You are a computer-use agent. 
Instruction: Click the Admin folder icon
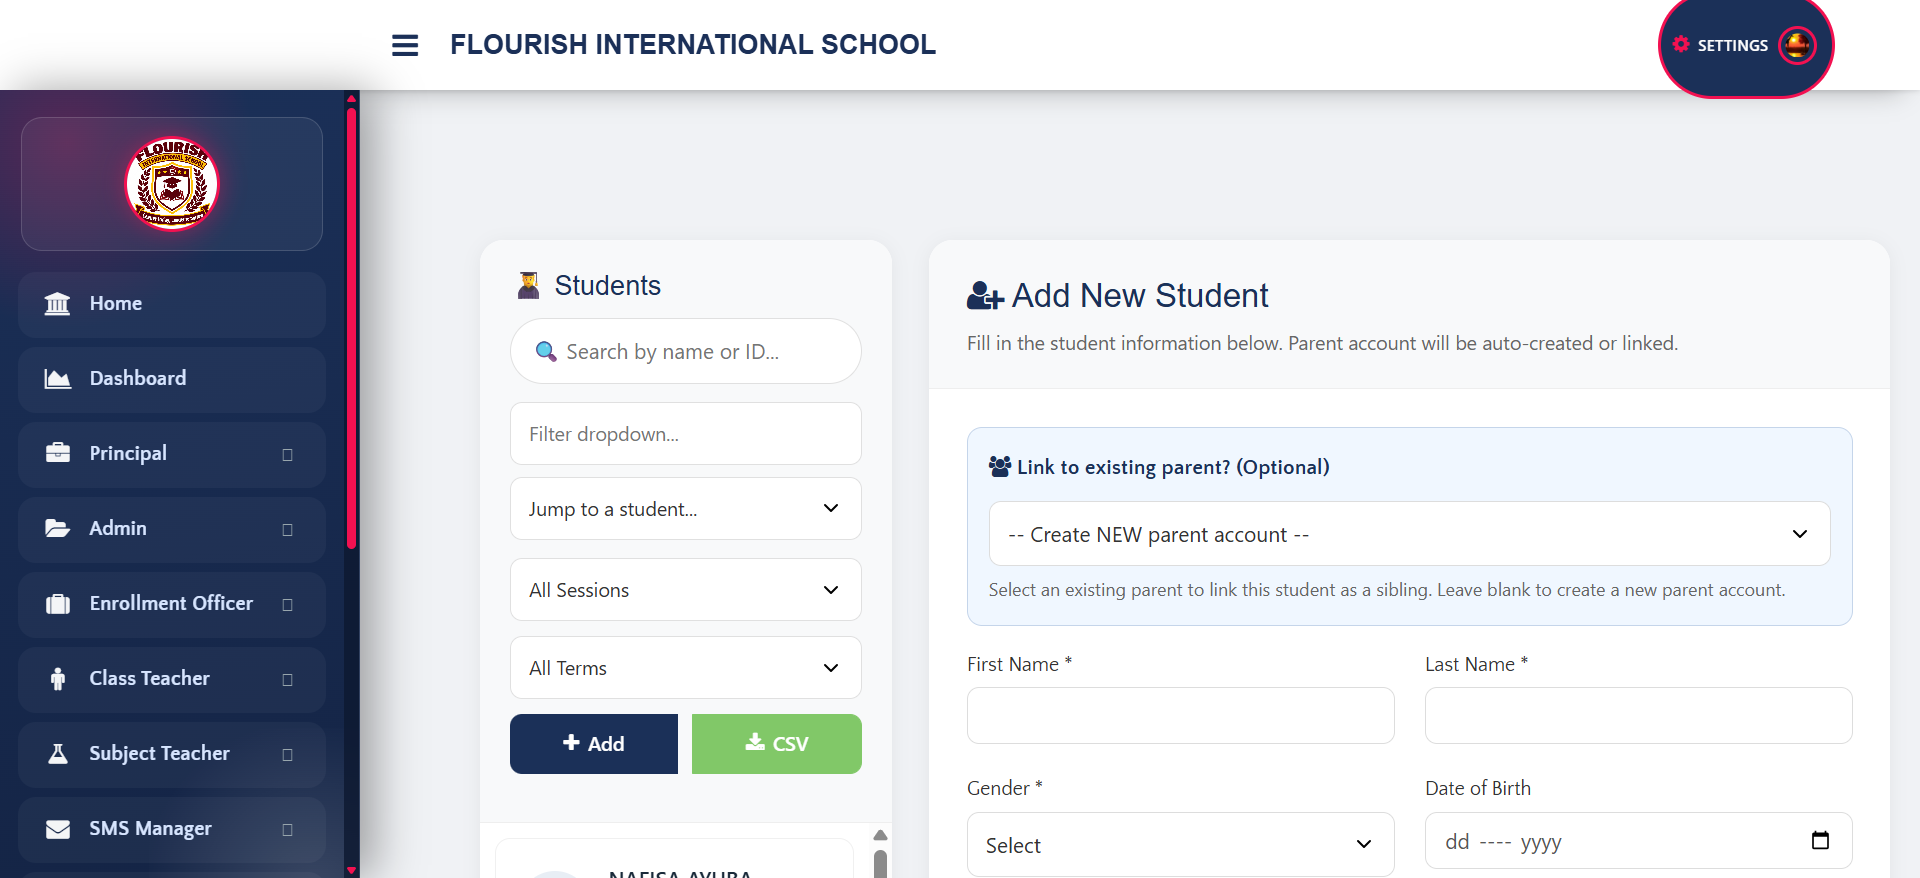58,528
